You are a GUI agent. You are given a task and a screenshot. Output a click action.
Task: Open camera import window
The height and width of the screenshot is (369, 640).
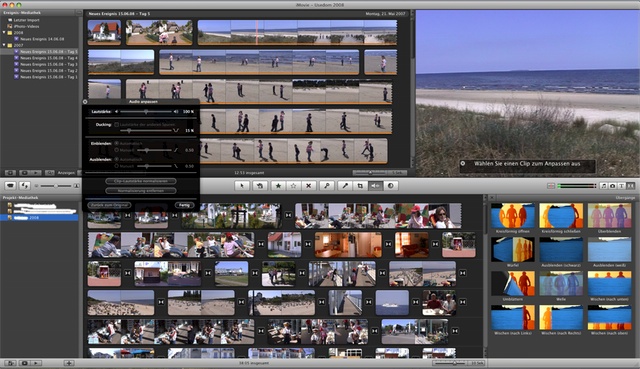[x=10, y=186]
